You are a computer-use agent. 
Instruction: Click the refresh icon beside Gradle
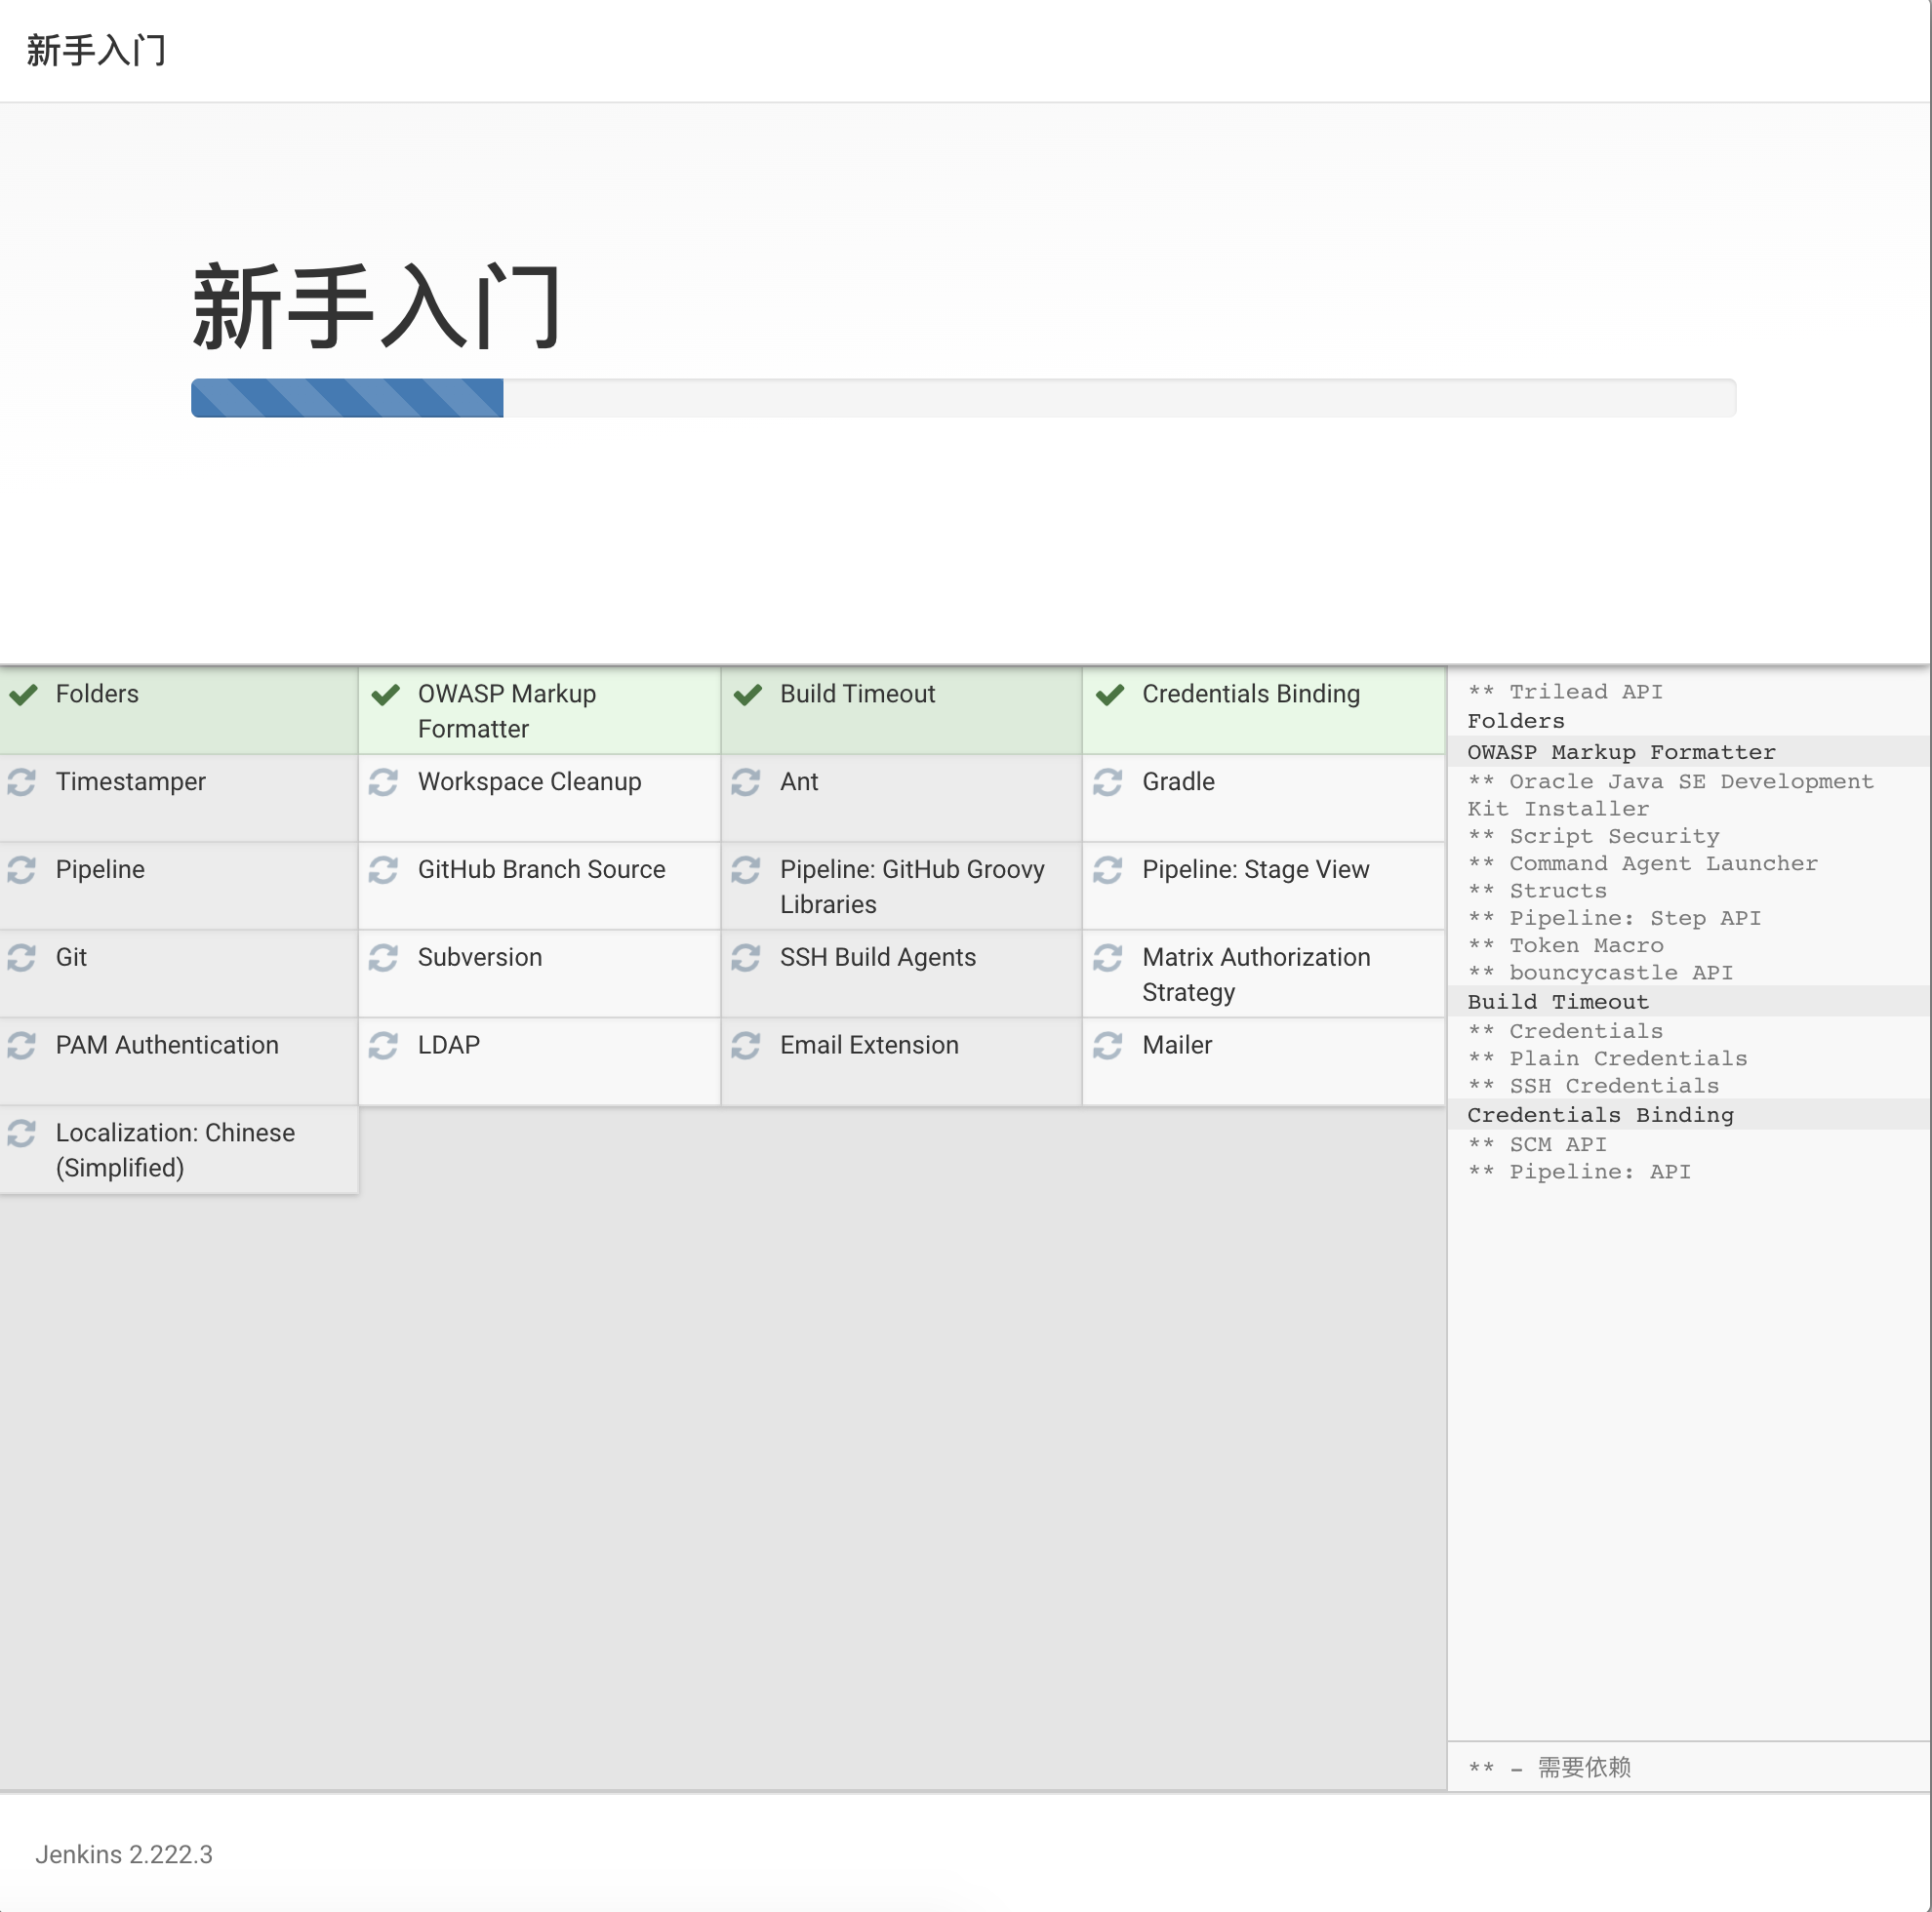click(1107, 782)
